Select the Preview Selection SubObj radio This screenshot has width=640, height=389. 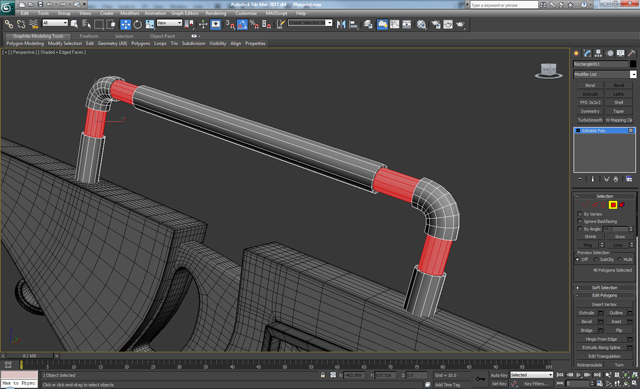(x=596, y=259)
